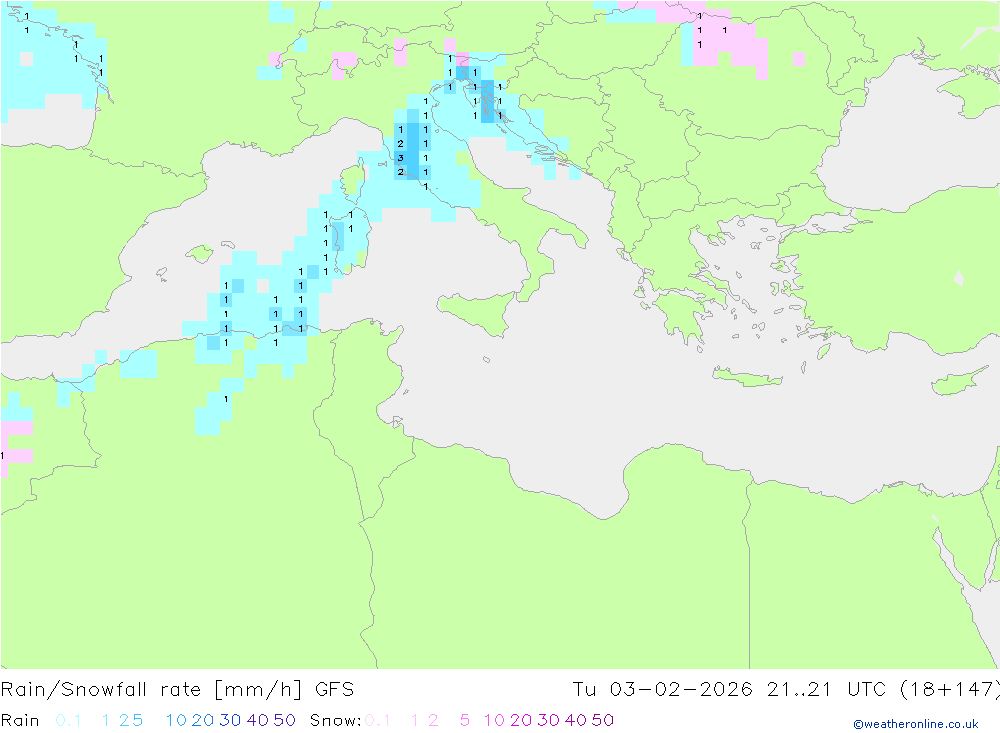Select rain legend value 5
This screenshot has width=1000, height=733.
[x=138, y=720]
